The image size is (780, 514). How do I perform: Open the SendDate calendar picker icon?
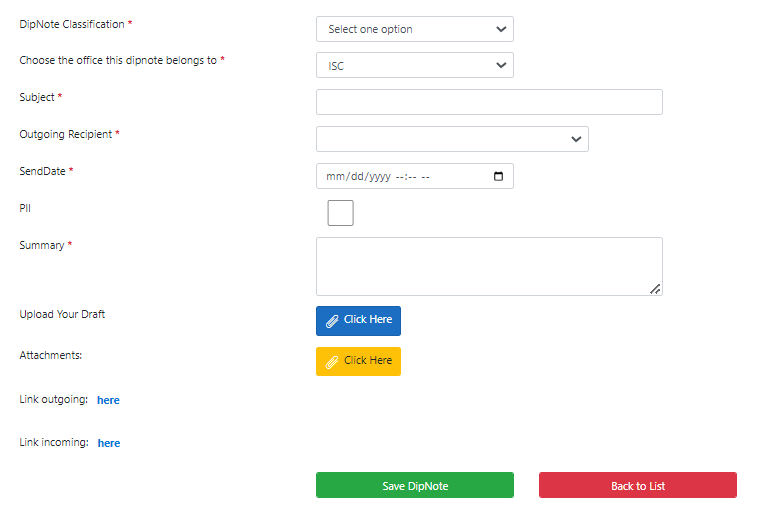[498, 176]
